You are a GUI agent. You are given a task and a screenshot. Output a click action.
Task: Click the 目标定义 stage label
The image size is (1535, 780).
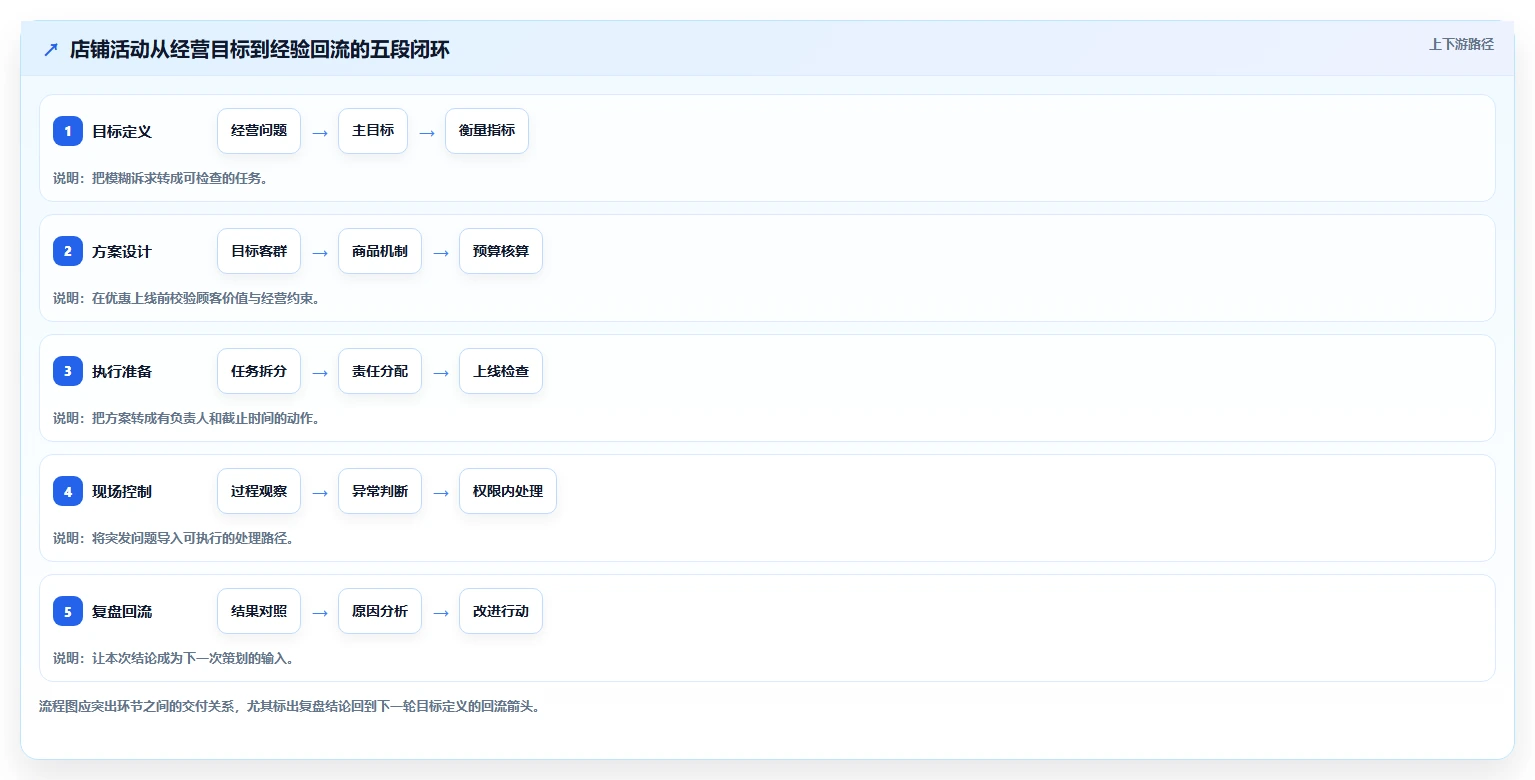[122, 131]
